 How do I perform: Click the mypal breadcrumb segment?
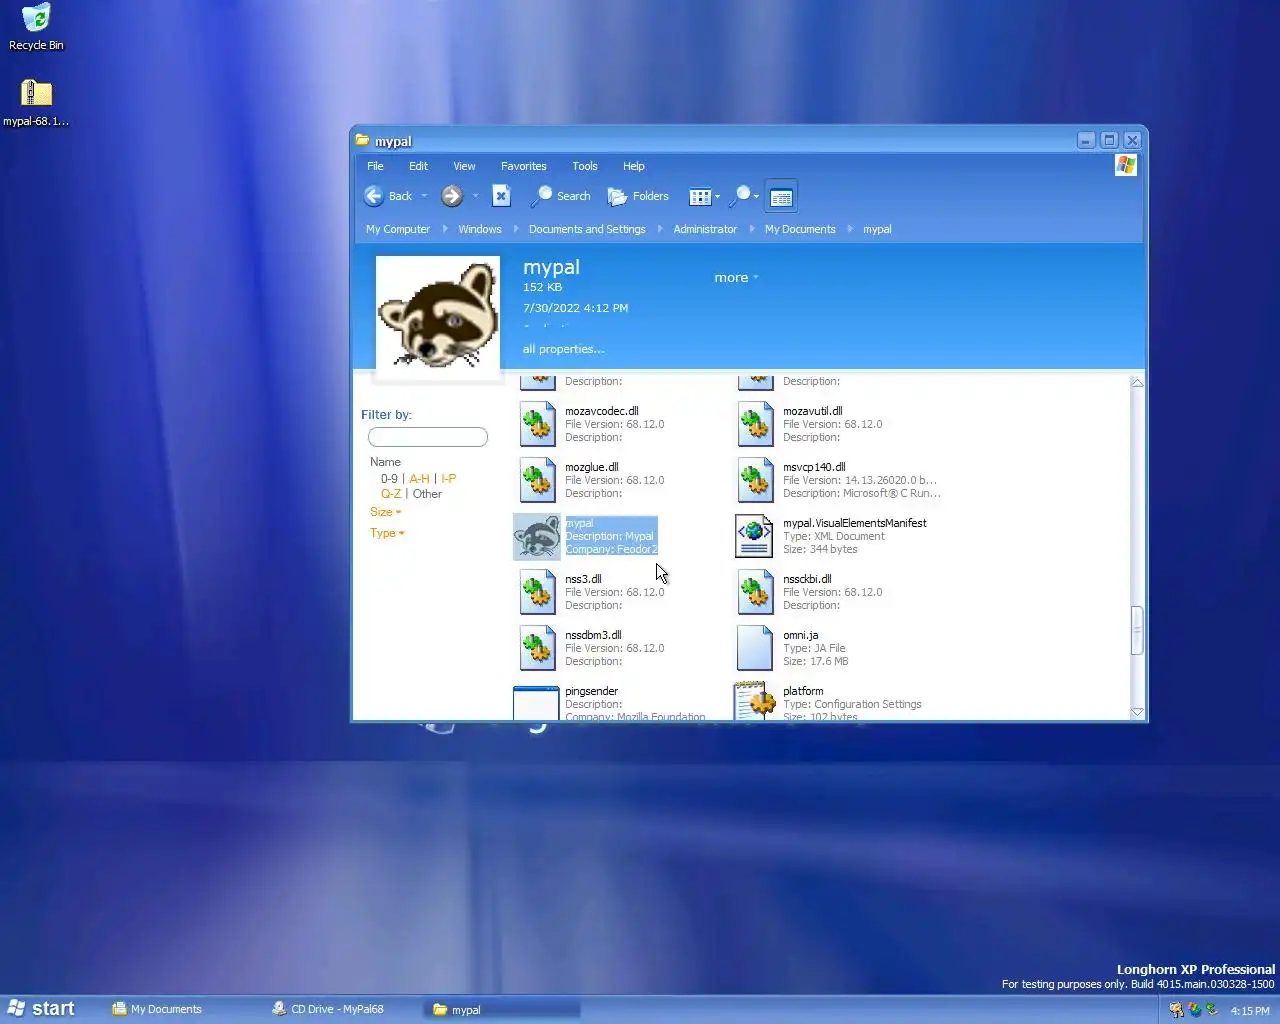point(877,229)
